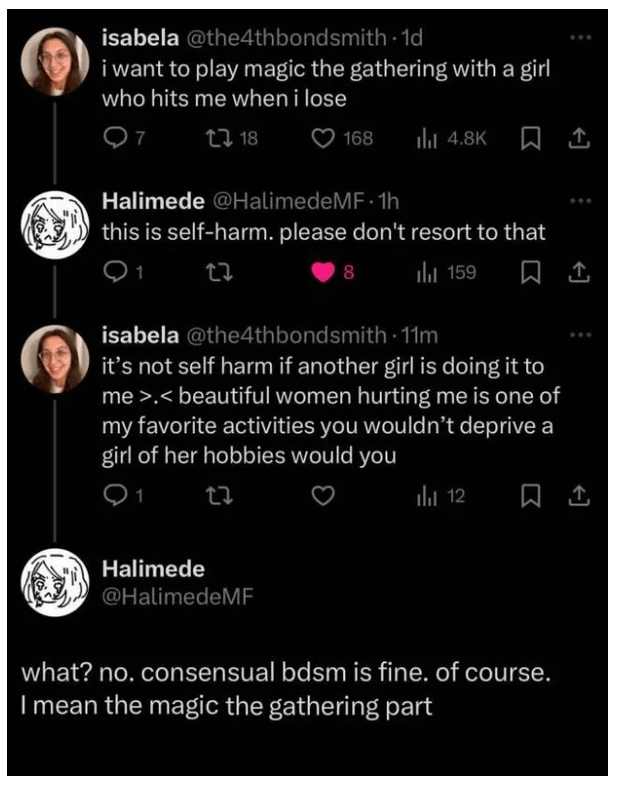Reply to isabela's 11m tweet
The height and width of the screenshot is (787, 617).
pyautogui.click(x=115, y=496)
